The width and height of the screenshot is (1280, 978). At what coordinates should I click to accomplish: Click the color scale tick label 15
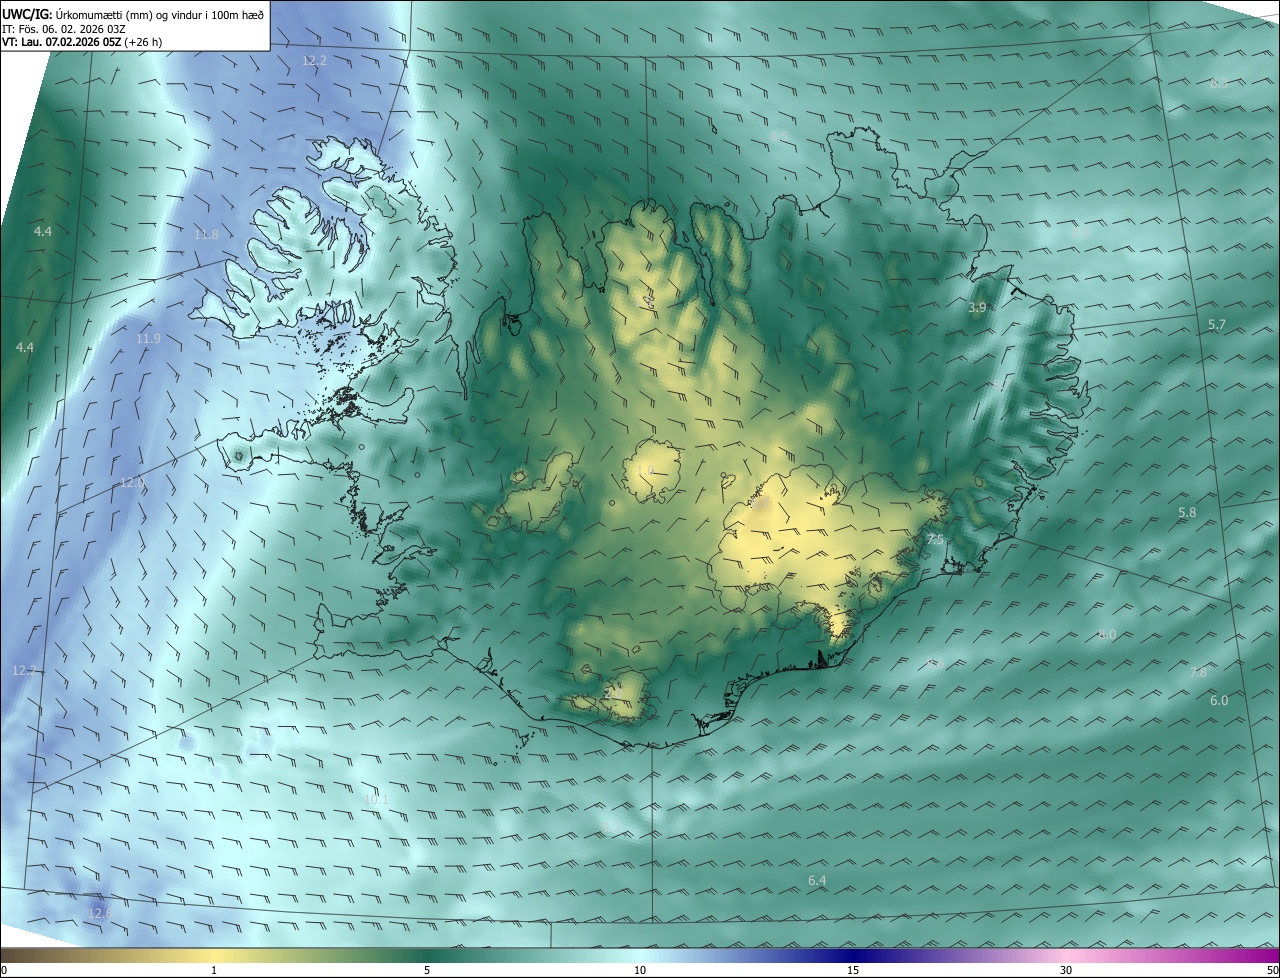coord(853,970)
